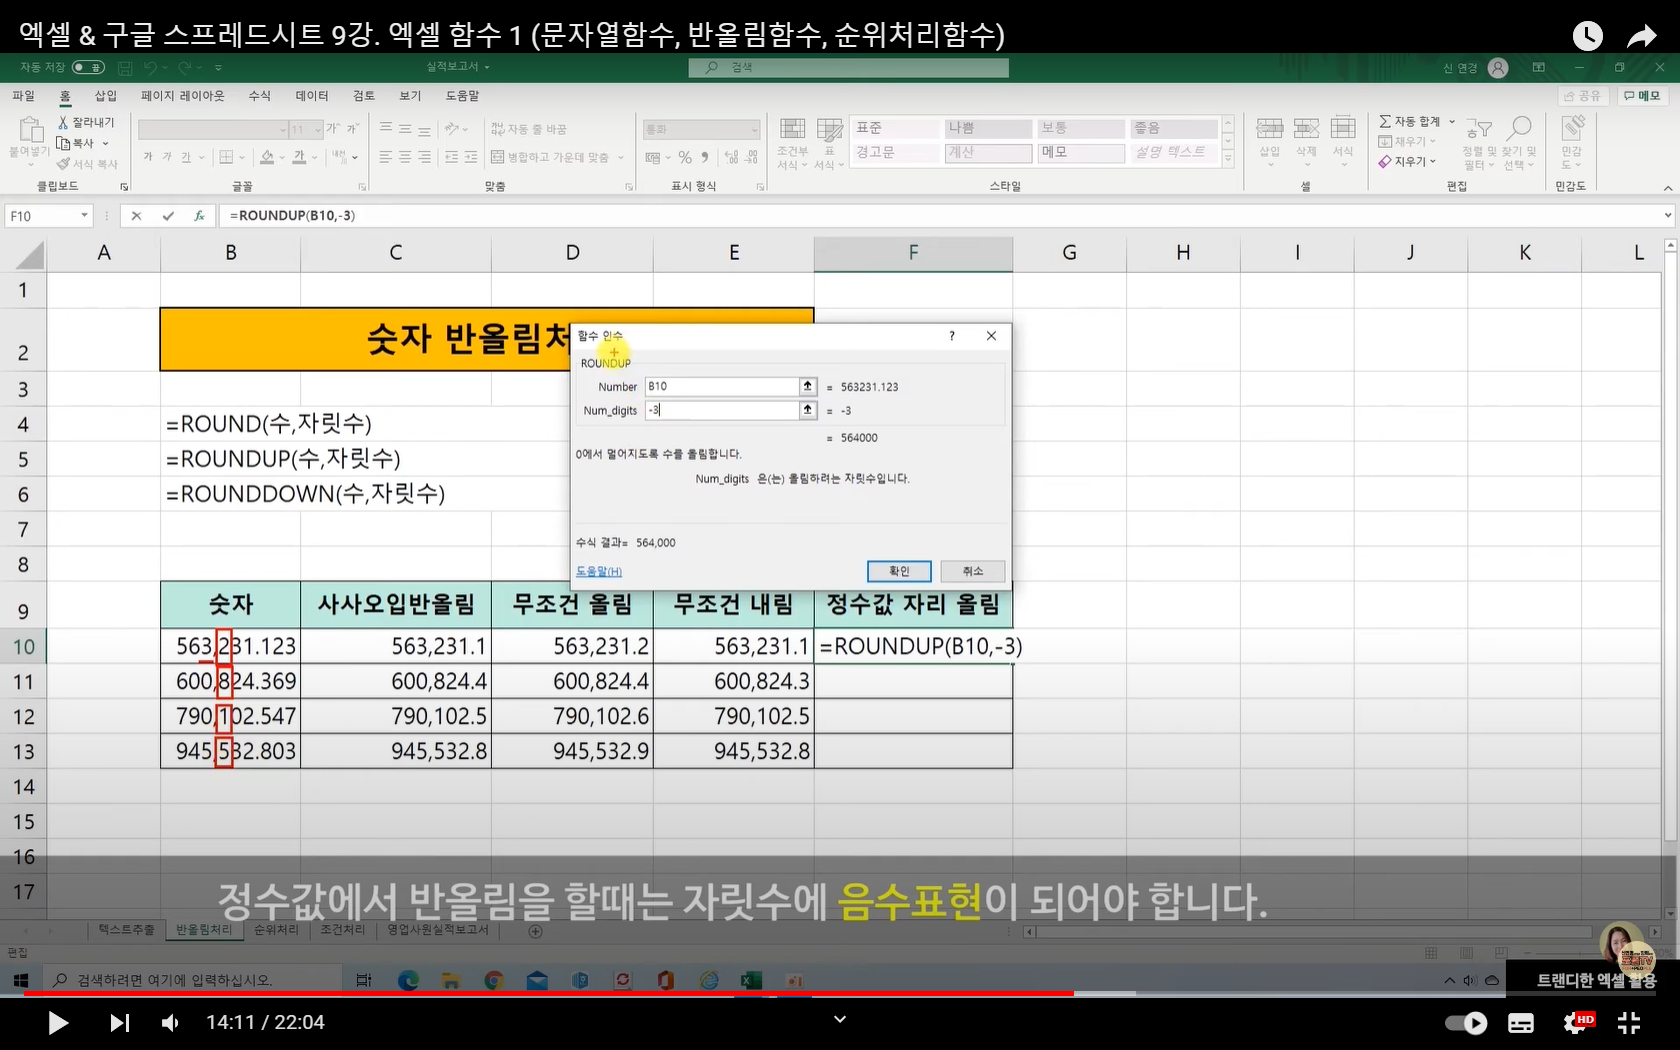The image size is (1680, 1050).
Task: Click the insert function fx icon
Action: coord(199,215)
